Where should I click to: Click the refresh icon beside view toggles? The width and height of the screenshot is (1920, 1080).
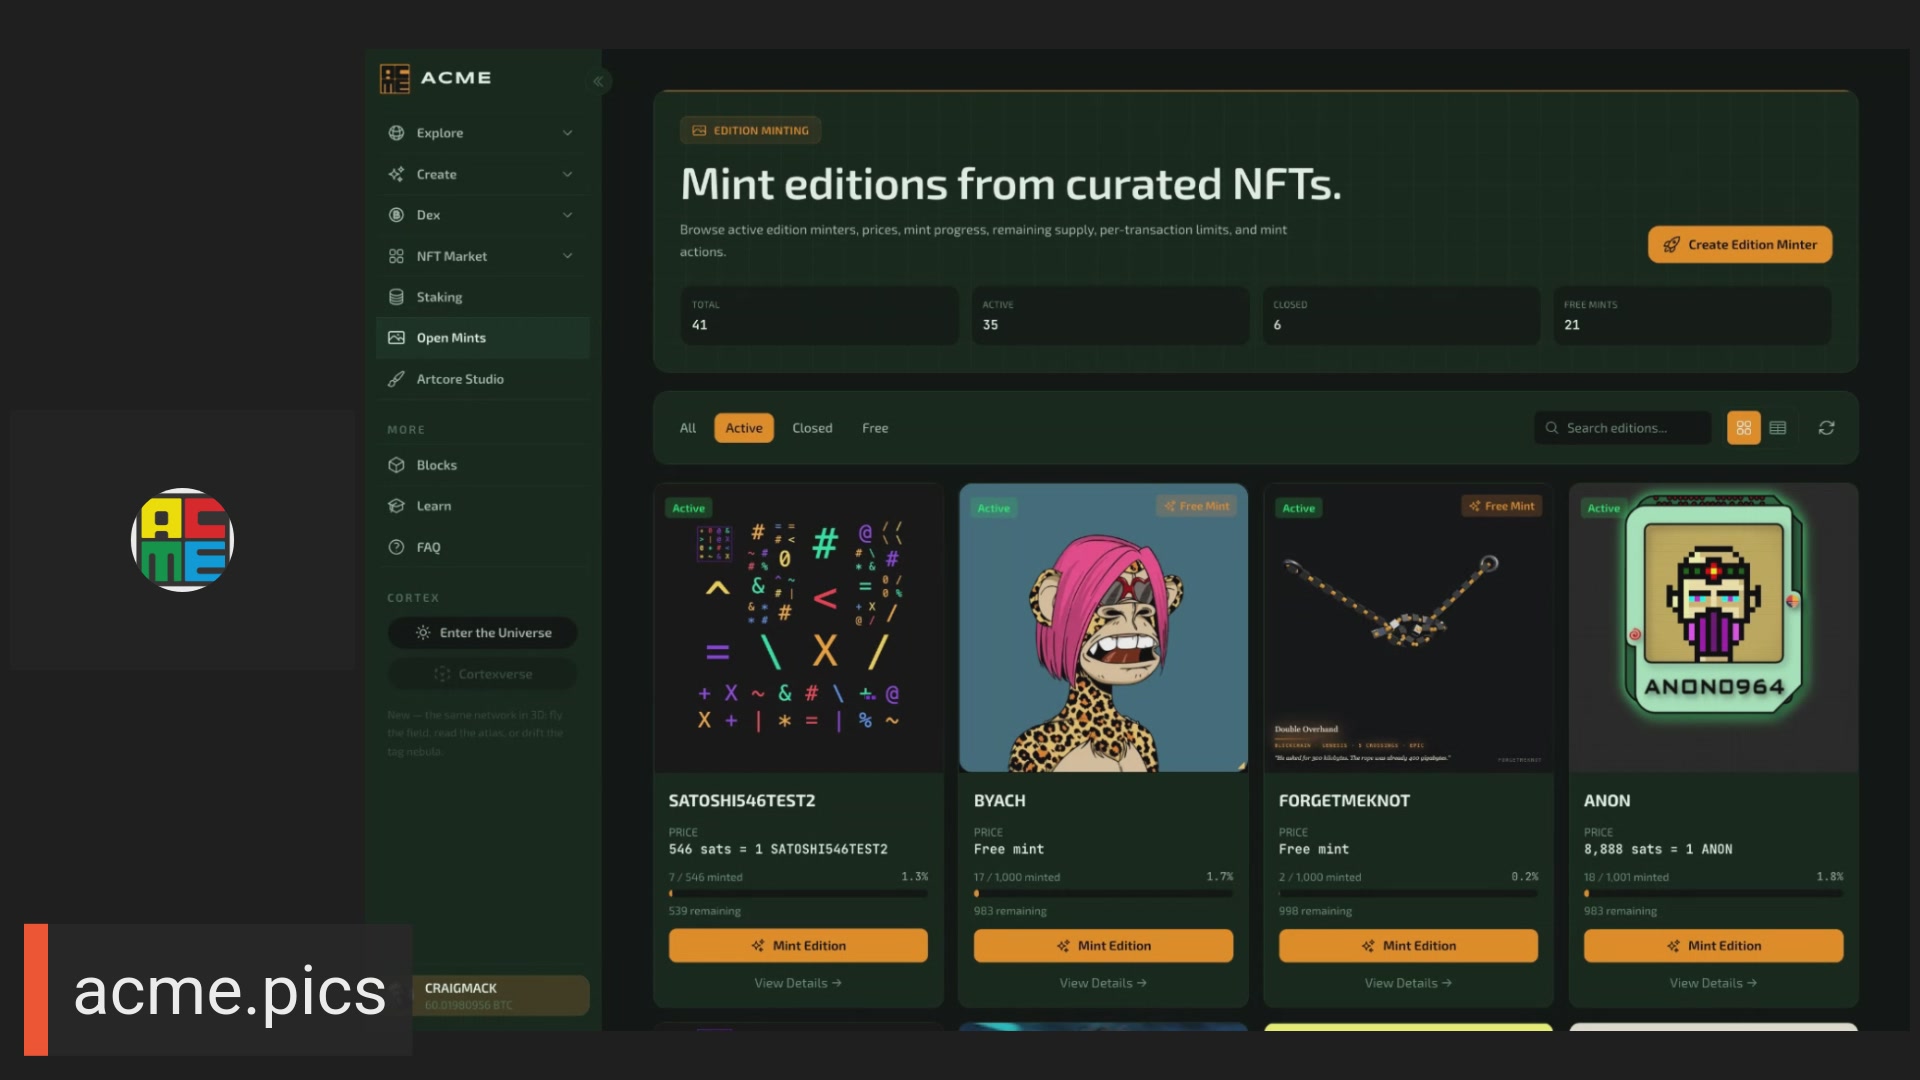(x=1826, y=428)
